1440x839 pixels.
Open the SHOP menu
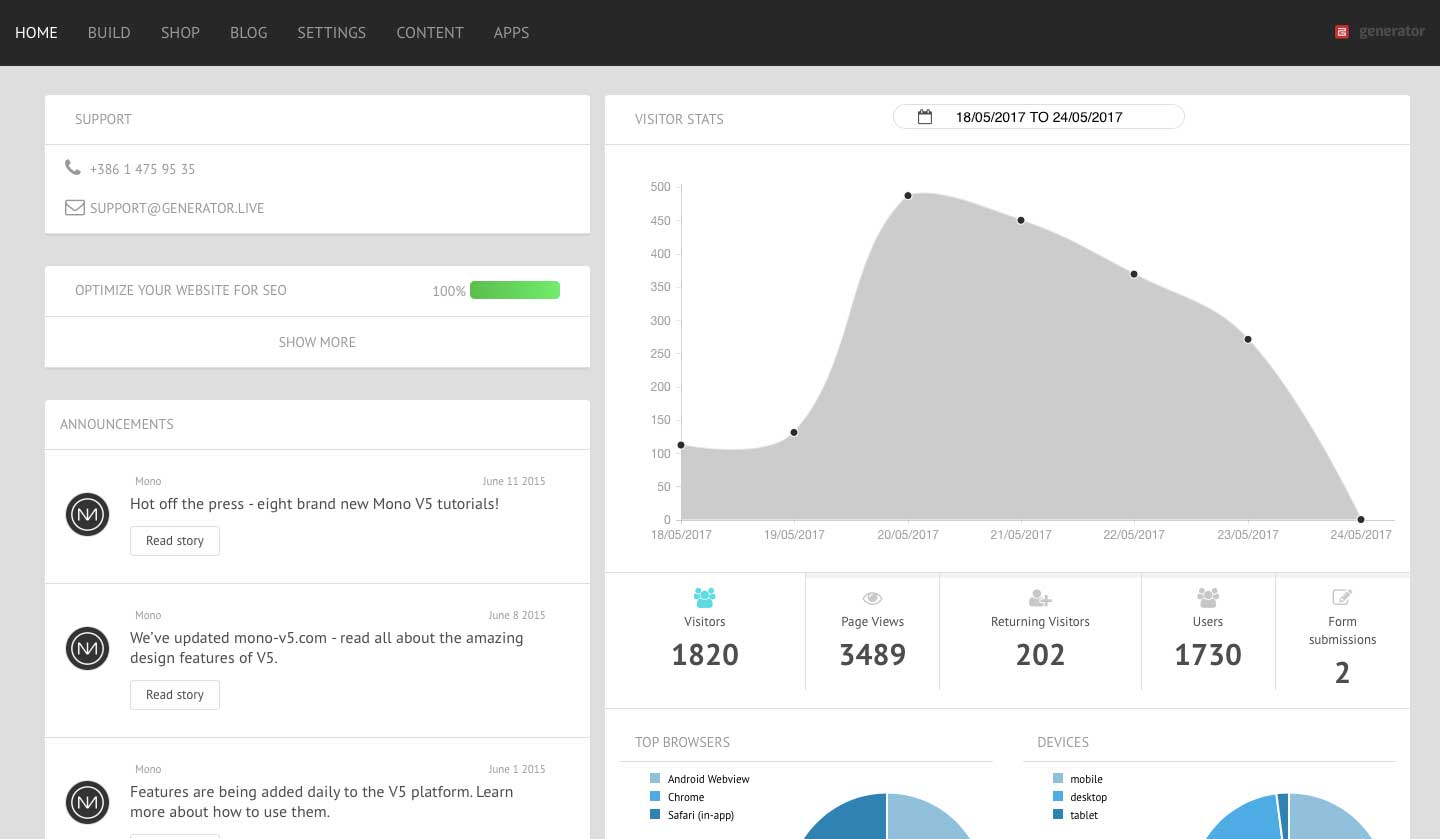(180, 32)
